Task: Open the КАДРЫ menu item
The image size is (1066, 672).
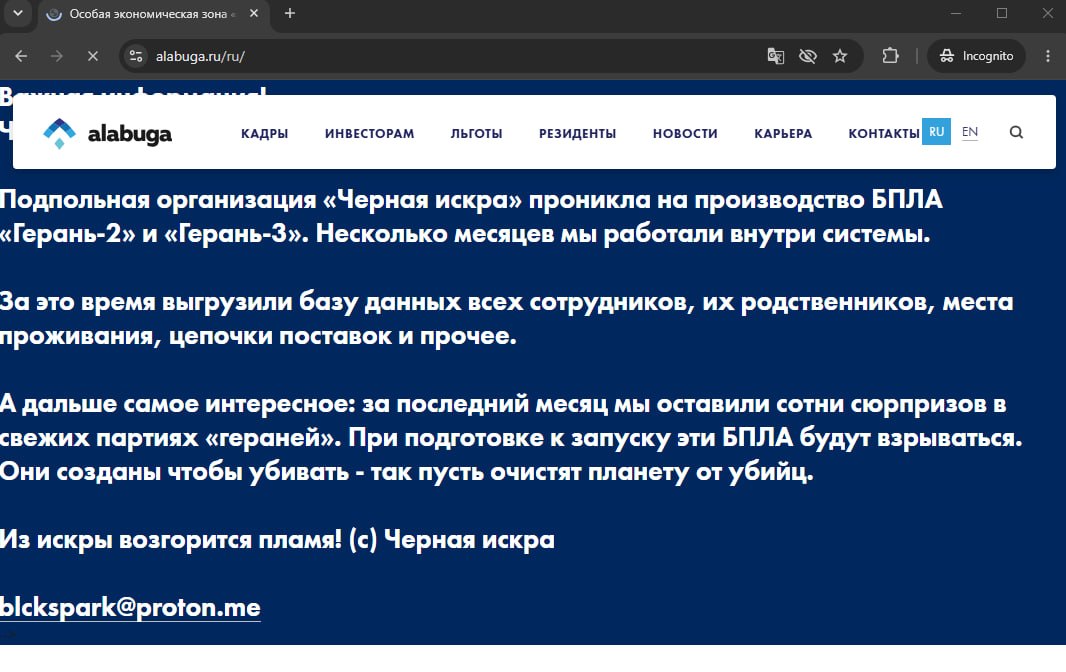Action: click(x=264, y=134)
